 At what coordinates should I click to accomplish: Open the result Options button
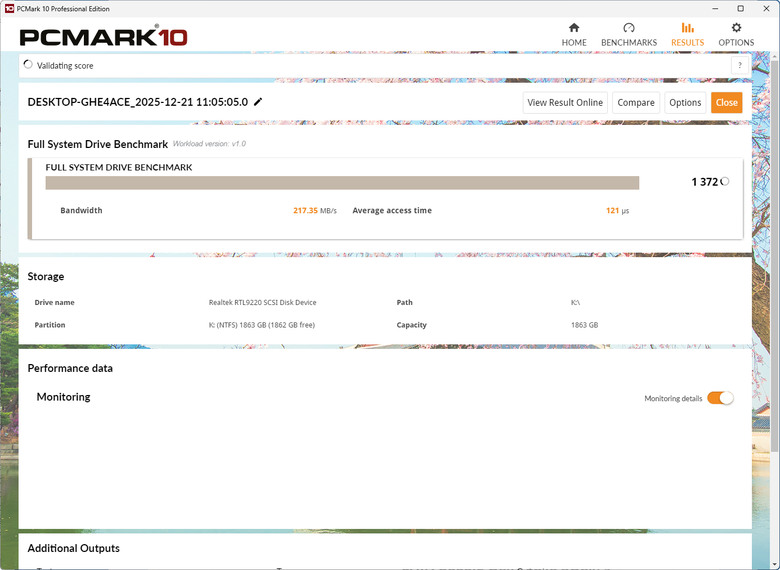pyautogui.click(x=685, y=102)
